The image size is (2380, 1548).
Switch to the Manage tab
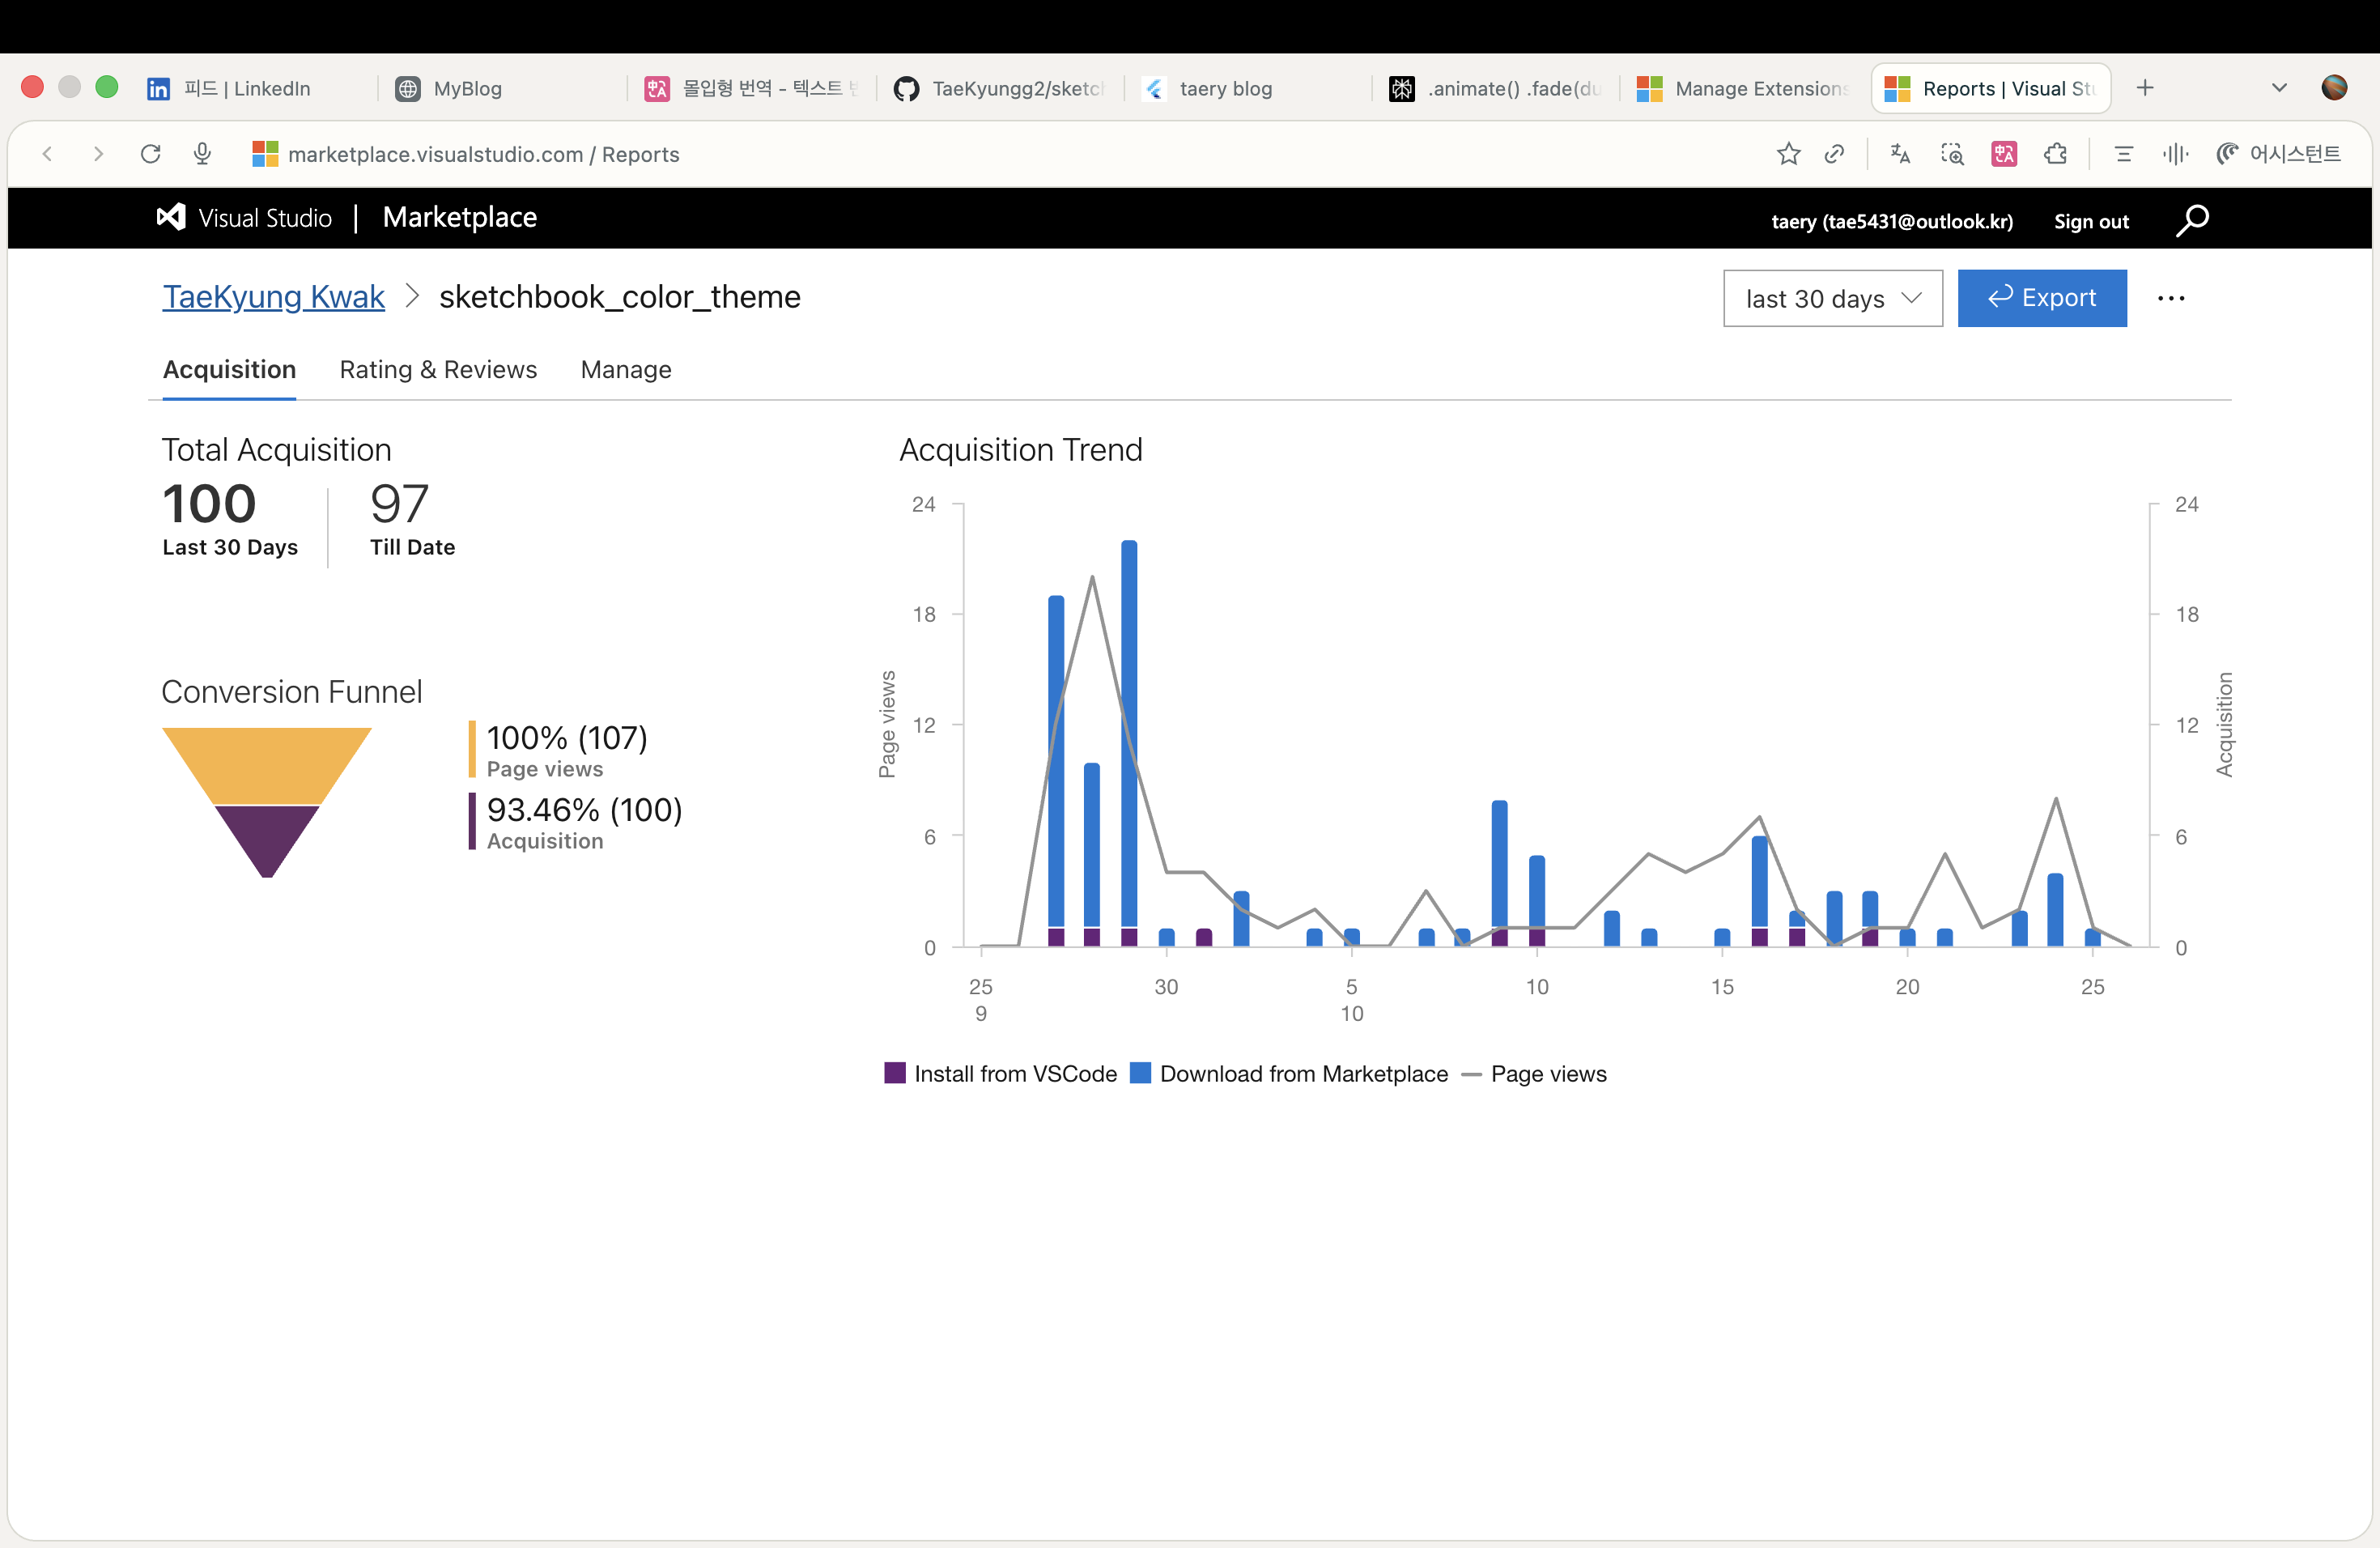[626, 370]
